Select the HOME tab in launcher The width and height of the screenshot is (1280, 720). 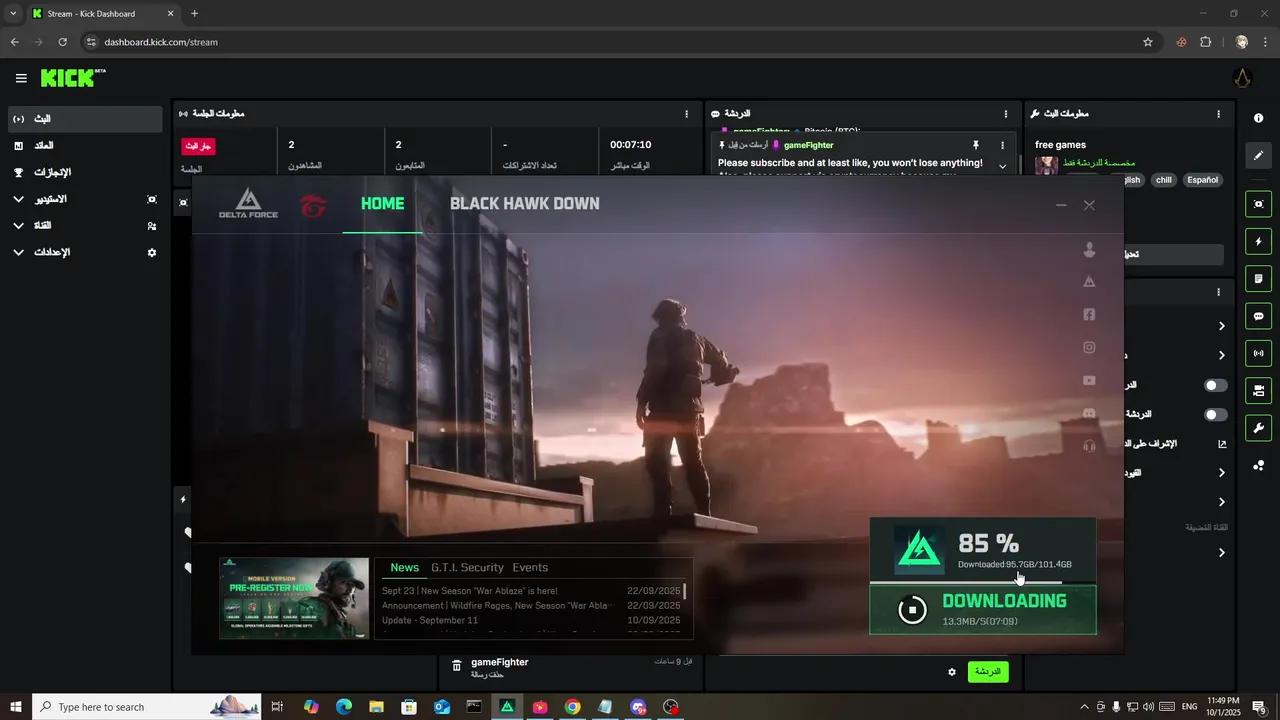click(x=383, y=204)
